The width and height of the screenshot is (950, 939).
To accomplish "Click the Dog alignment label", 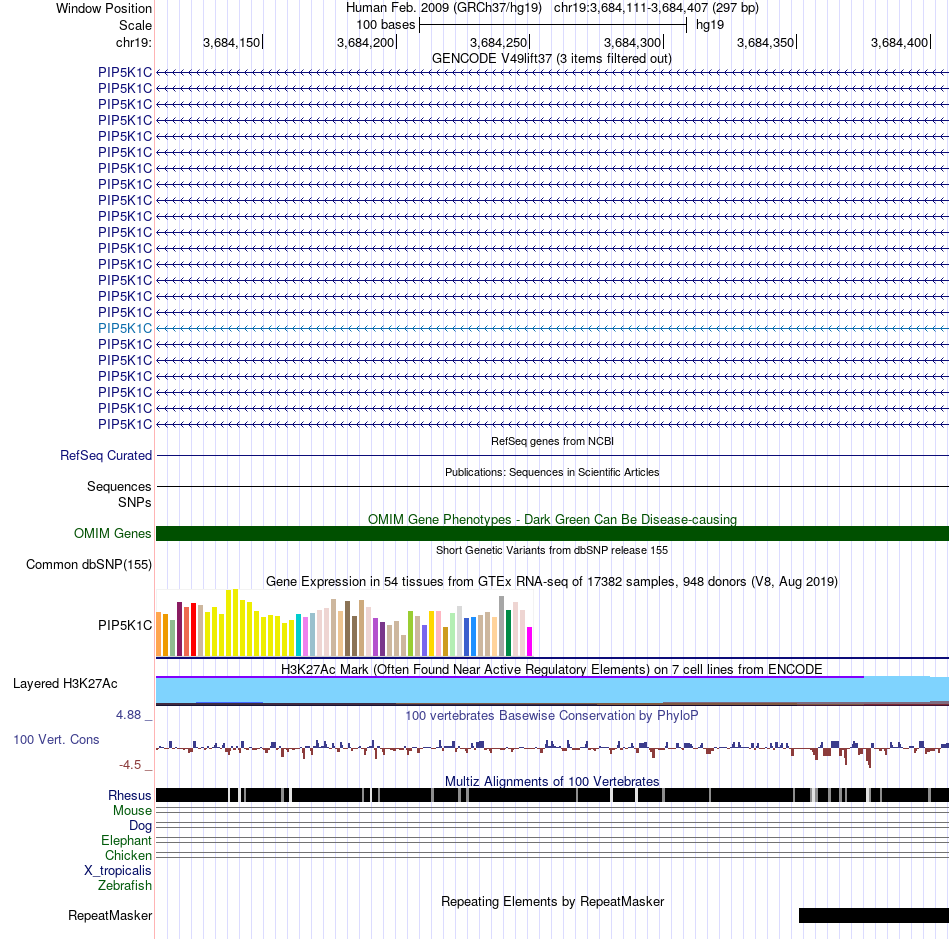I will pos(141,826).
